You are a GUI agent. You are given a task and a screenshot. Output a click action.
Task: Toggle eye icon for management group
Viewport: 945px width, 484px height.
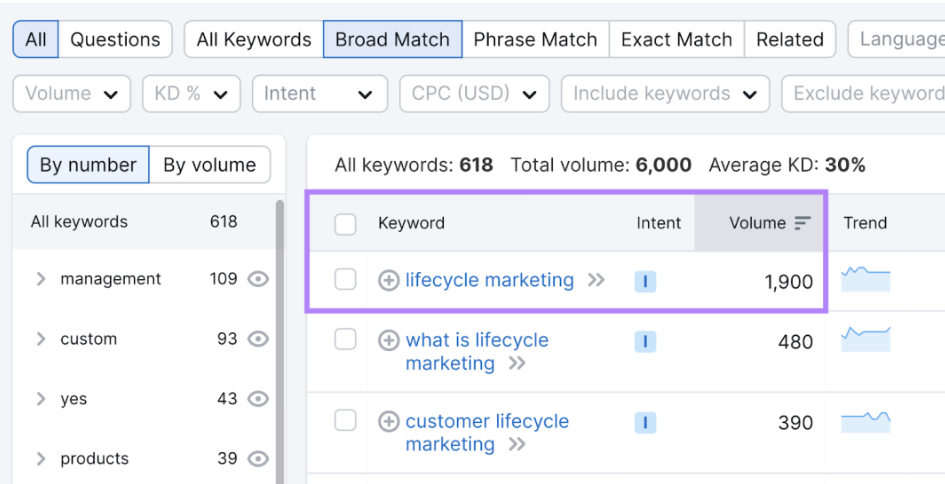[x=258, y=279]
